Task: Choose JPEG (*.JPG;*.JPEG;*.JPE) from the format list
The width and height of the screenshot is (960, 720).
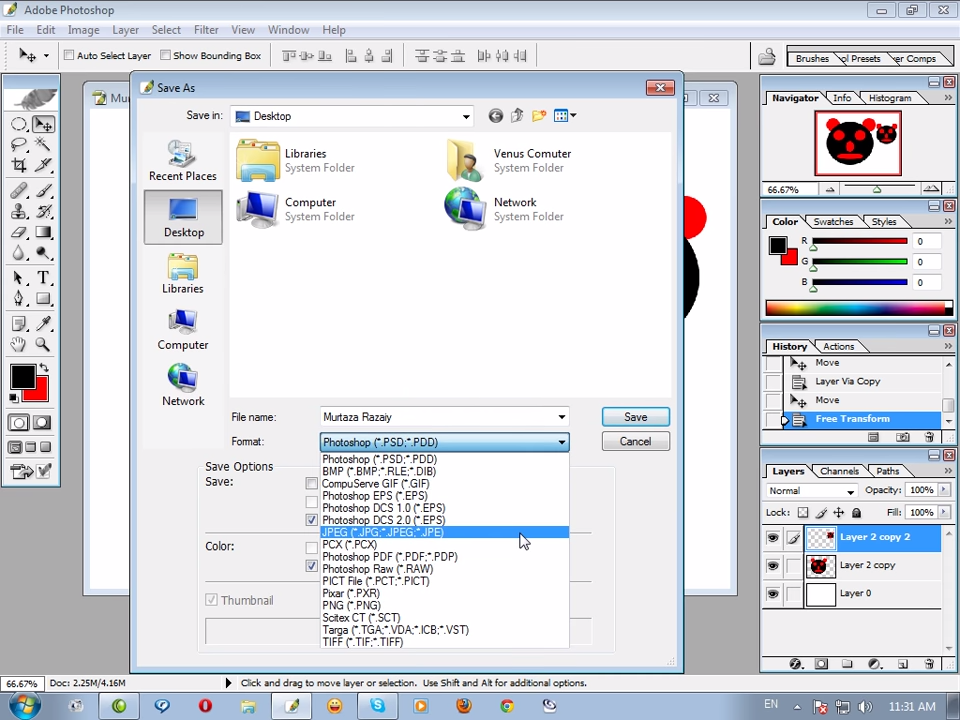Action: tap(444, 533)
